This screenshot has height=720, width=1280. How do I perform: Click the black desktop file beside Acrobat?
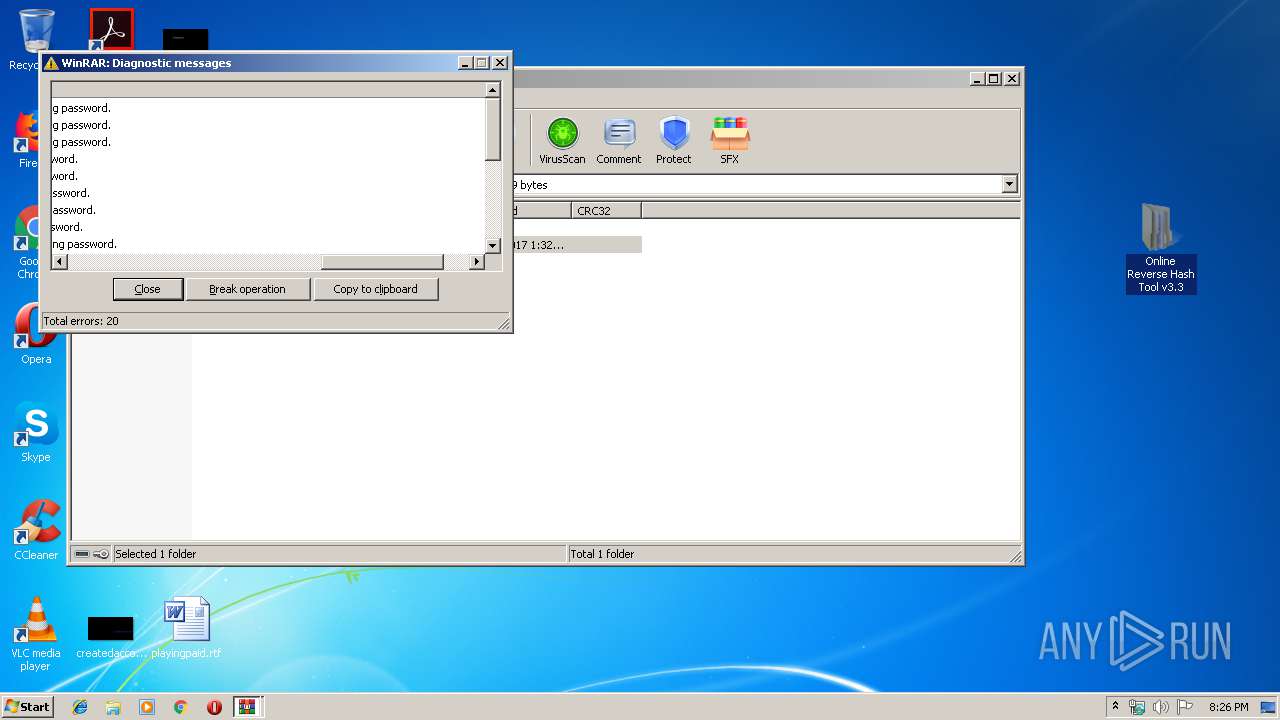coord(186,39)
